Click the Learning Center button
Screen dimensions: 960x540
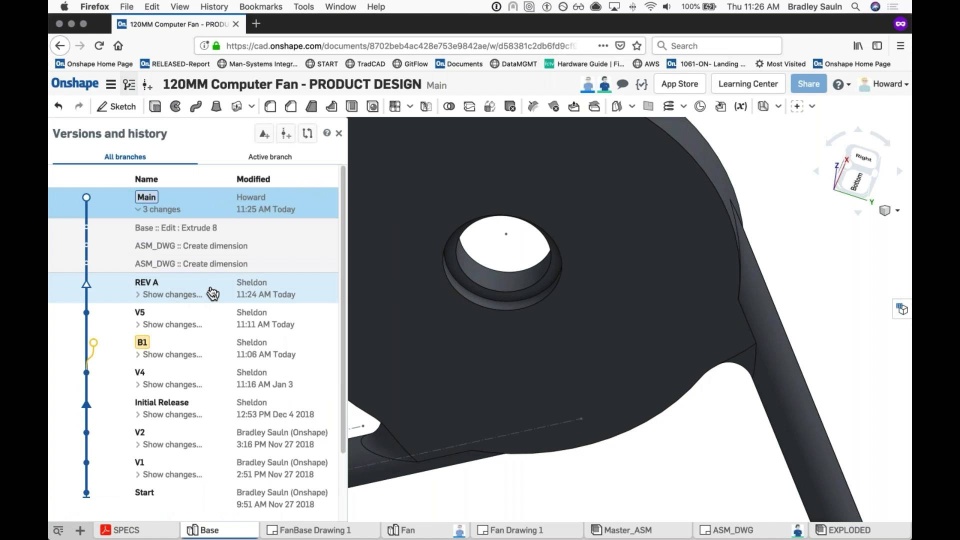pos(748,84)
